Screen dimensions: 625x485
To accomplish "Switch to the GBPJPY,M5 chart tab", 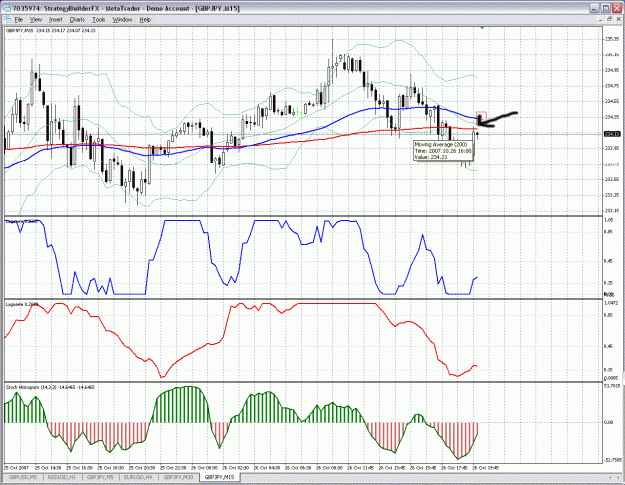I will tap(100, 477).
